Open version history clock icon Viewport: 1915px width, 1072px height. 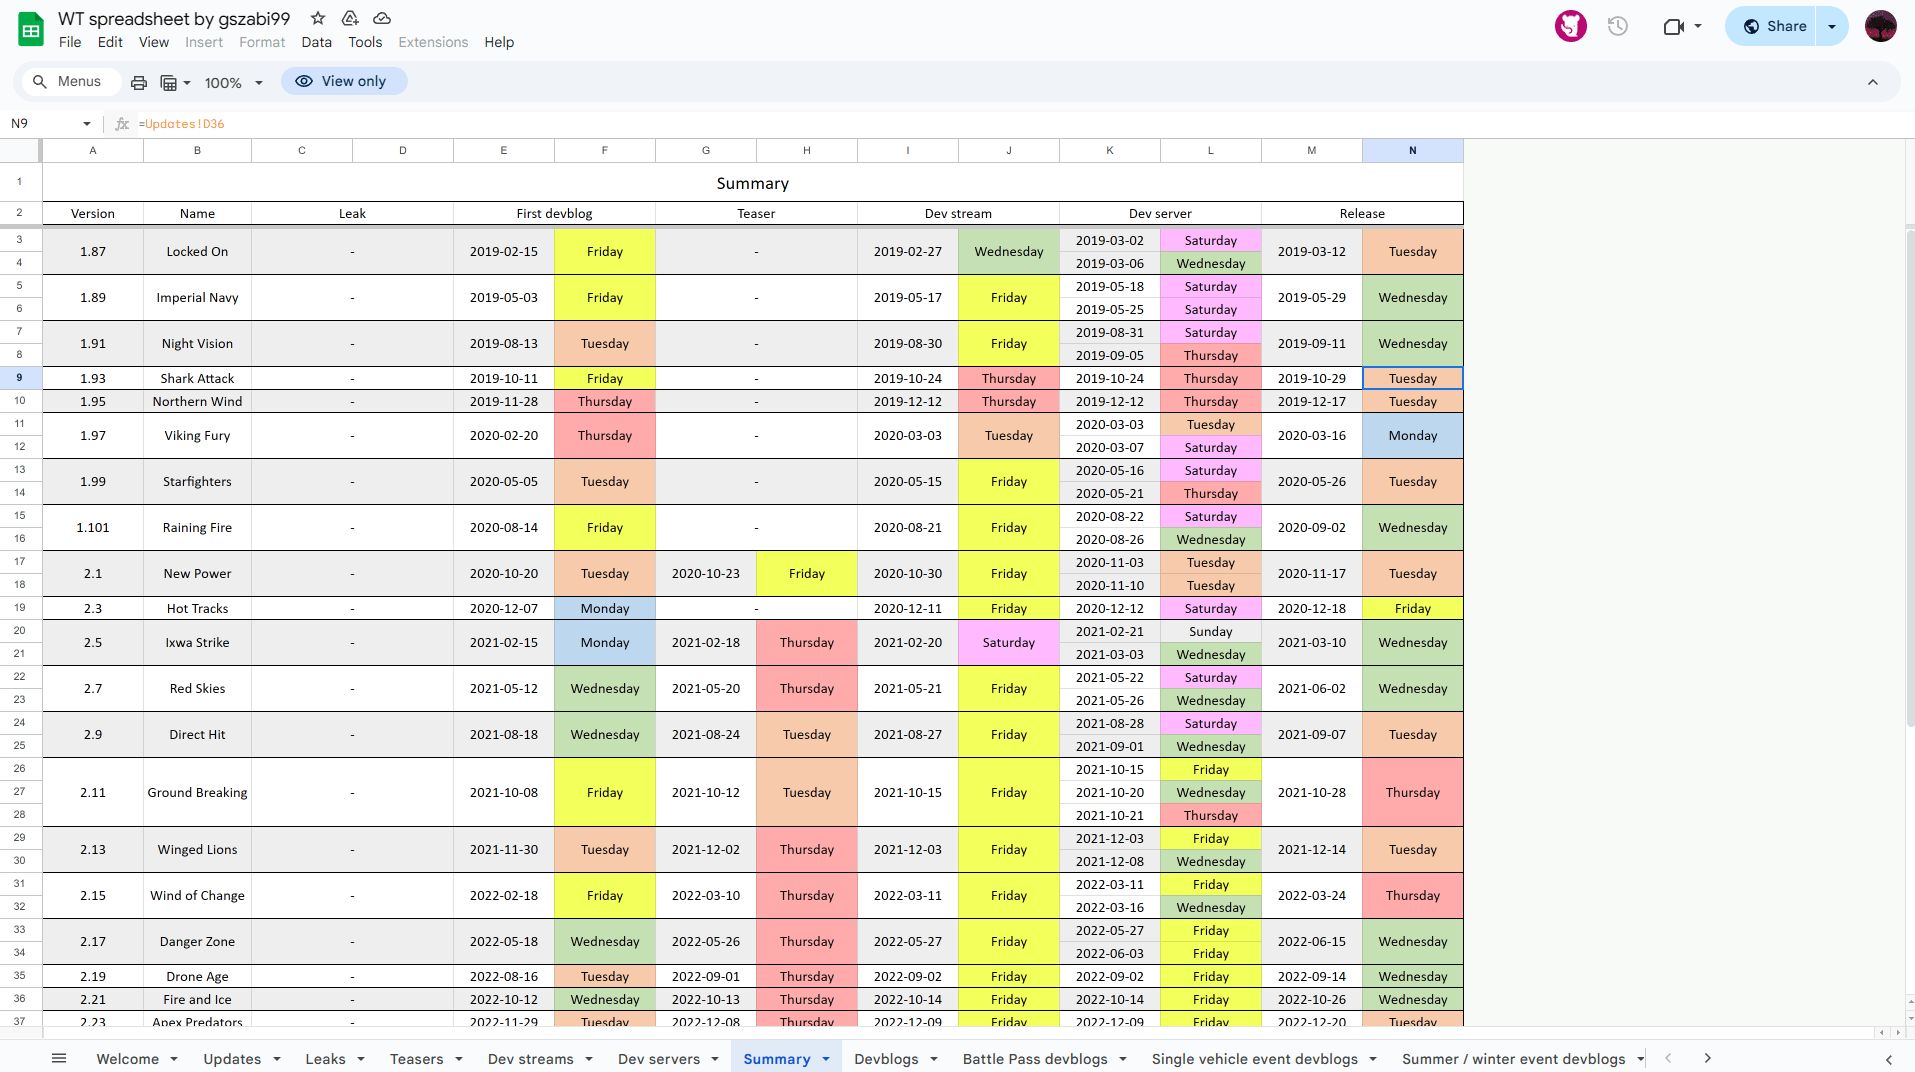pyautogui.click(x=1617, y=27)
